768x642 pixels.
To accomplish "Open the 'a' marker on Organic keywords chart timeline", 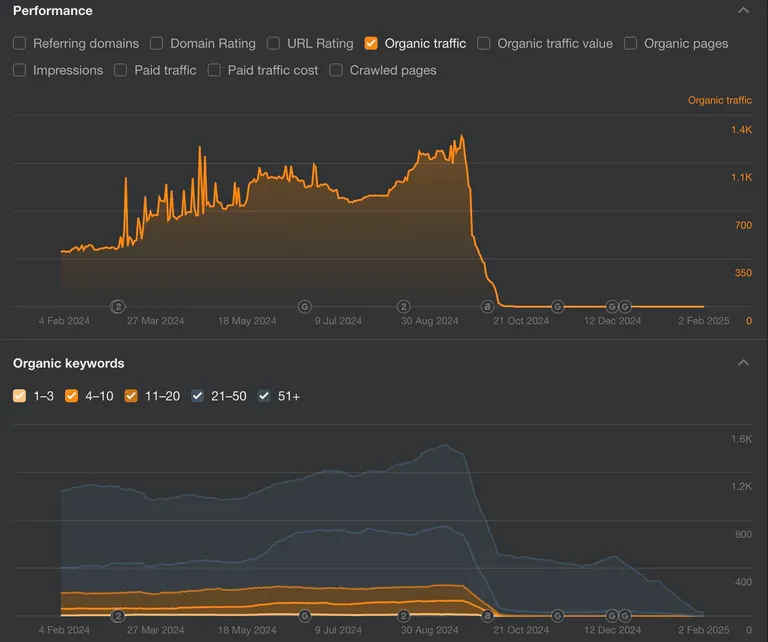I will click(488, 615).
